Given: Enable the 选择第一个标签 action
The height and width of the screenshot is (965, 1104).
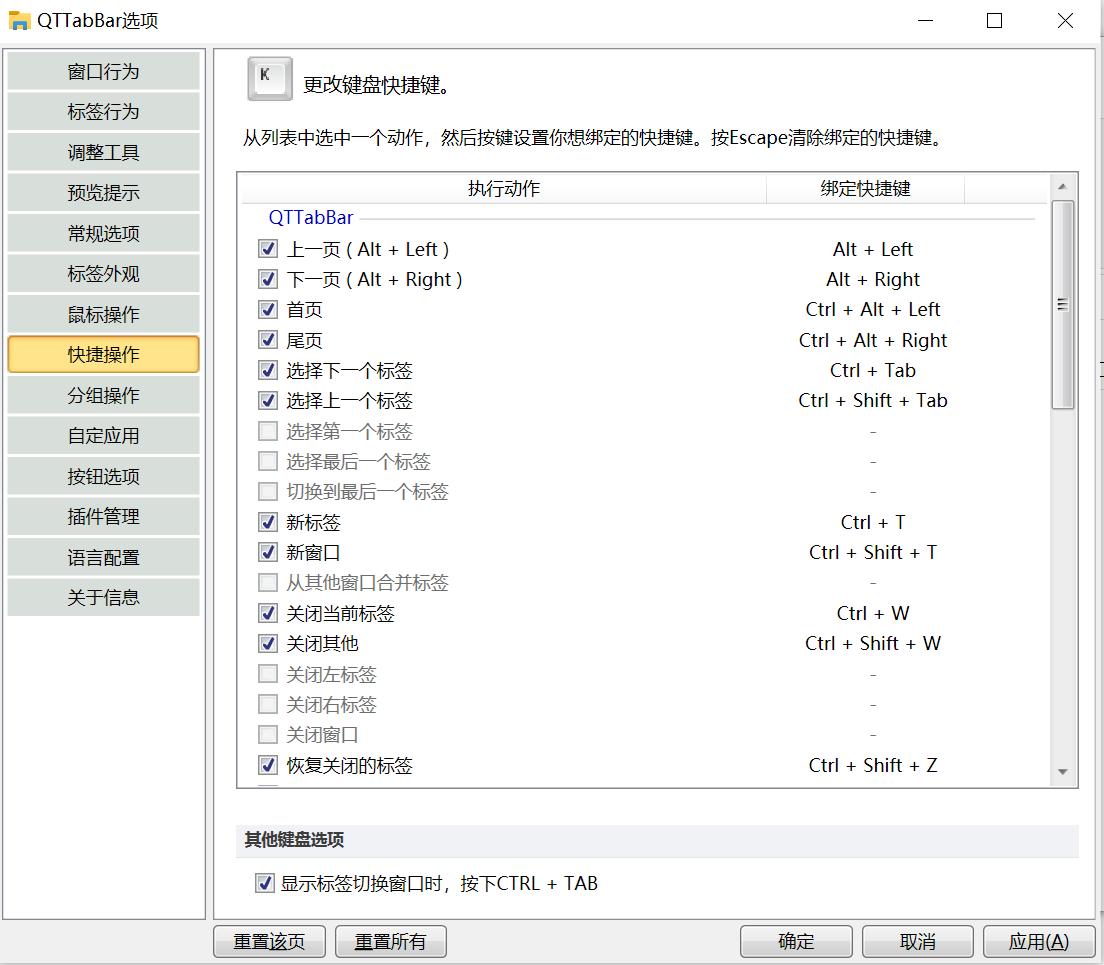Looking at the screenshot, I should point(267,431).
